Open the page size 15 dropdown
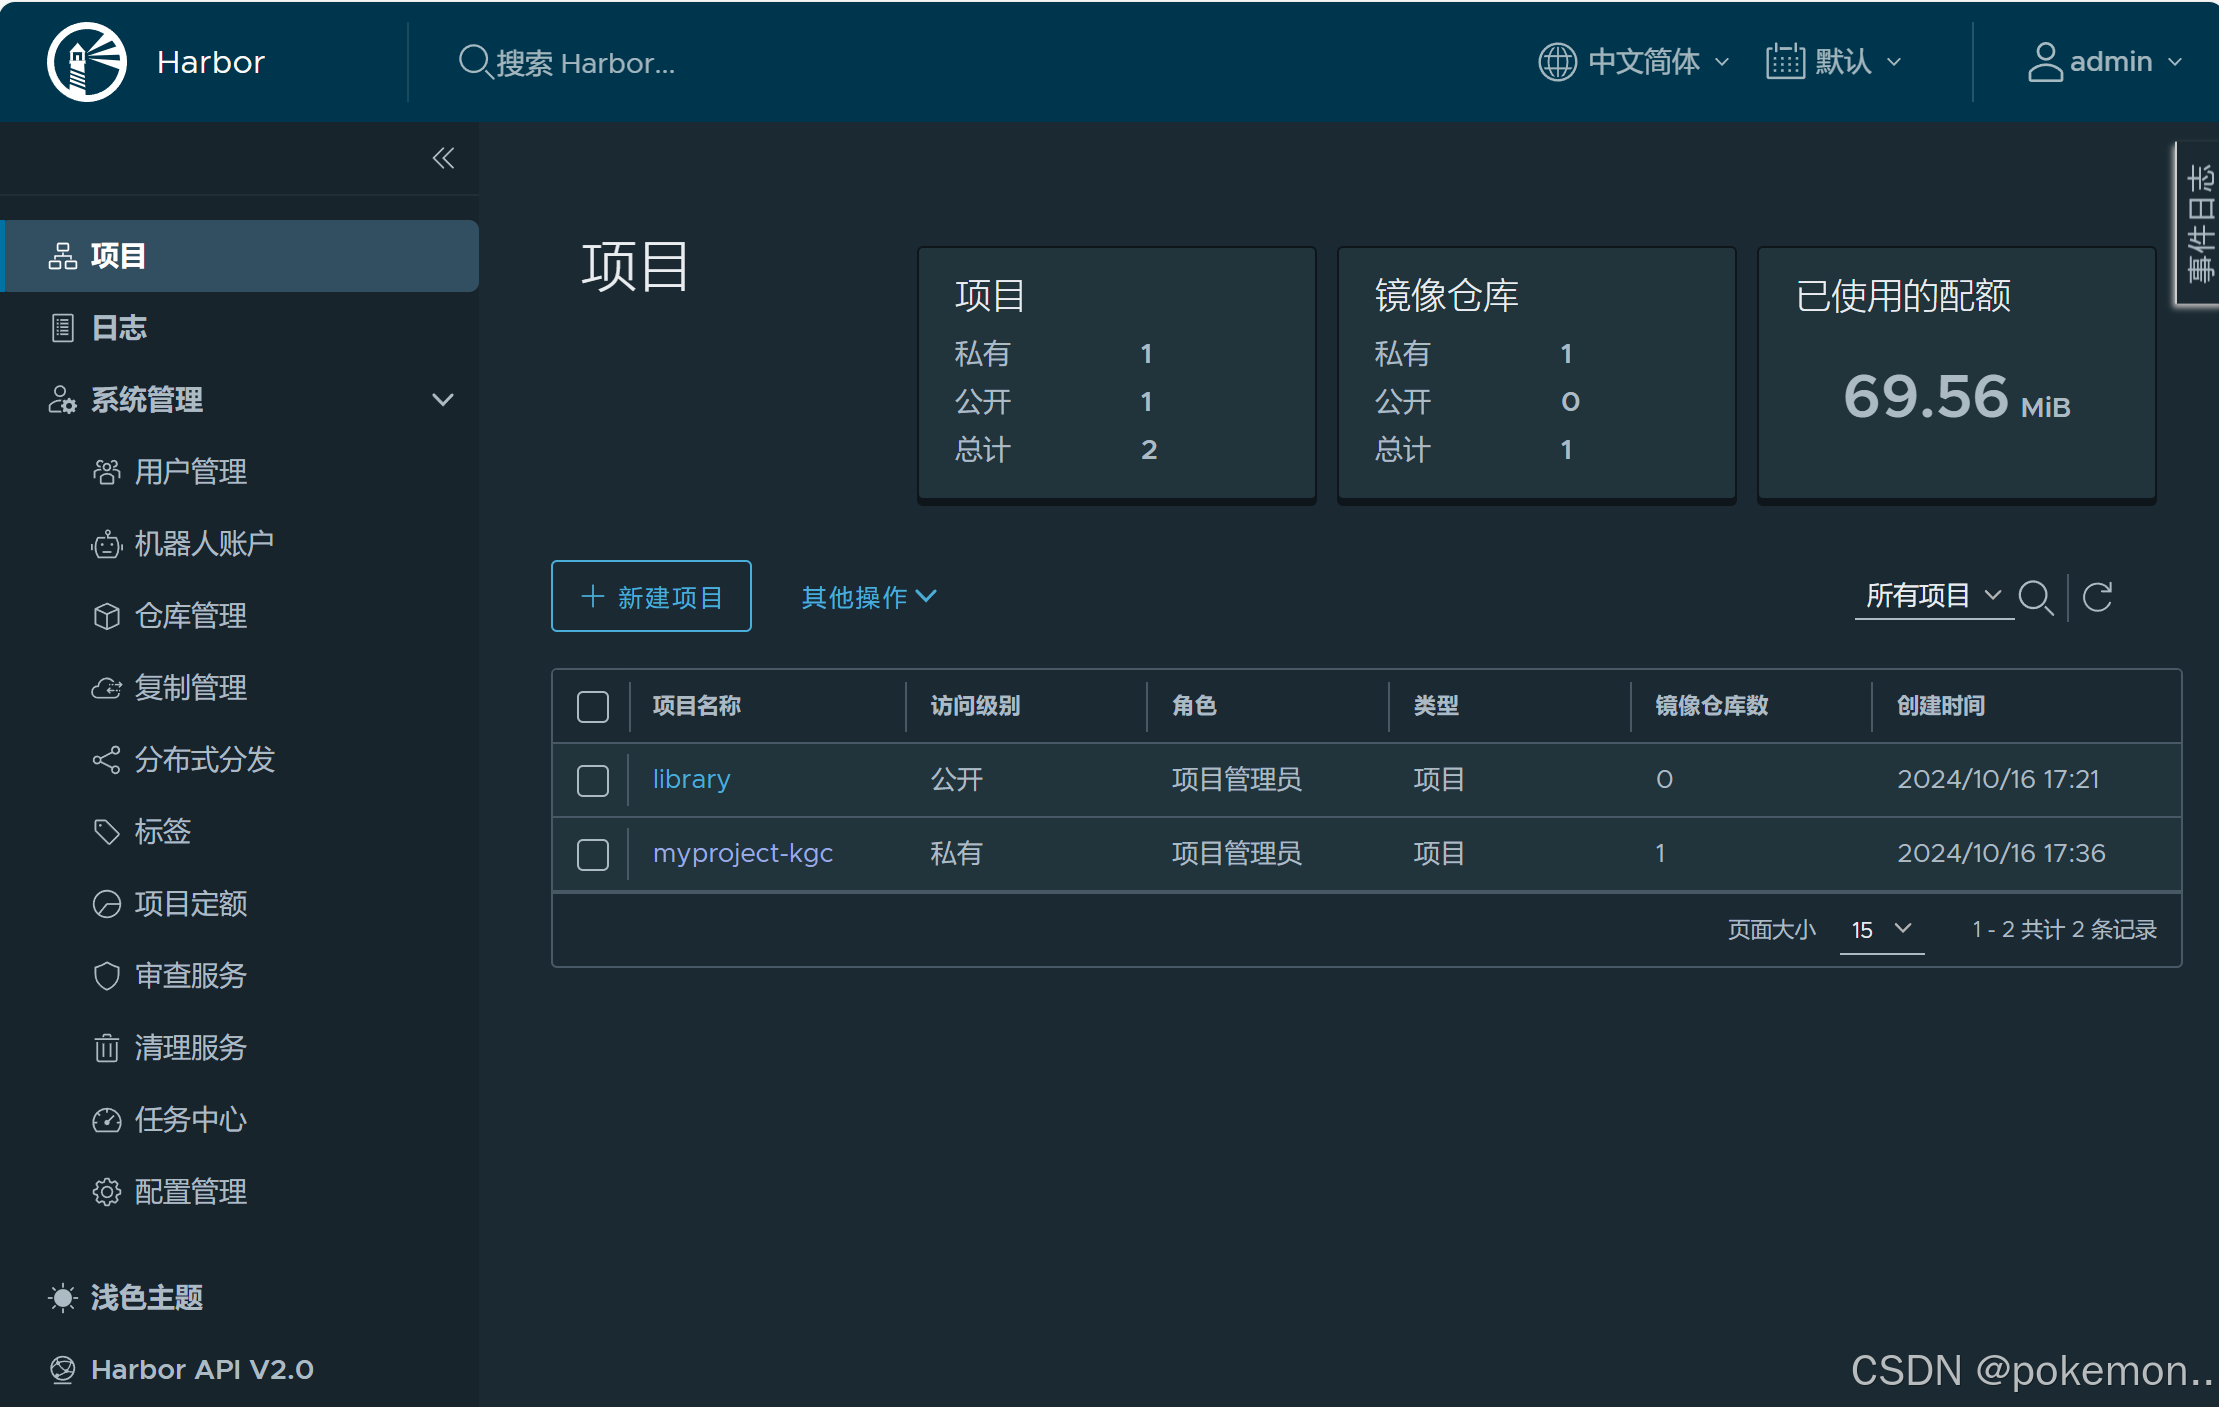The width and height of the screenshot is (2219, 1407). (1881, 929)
